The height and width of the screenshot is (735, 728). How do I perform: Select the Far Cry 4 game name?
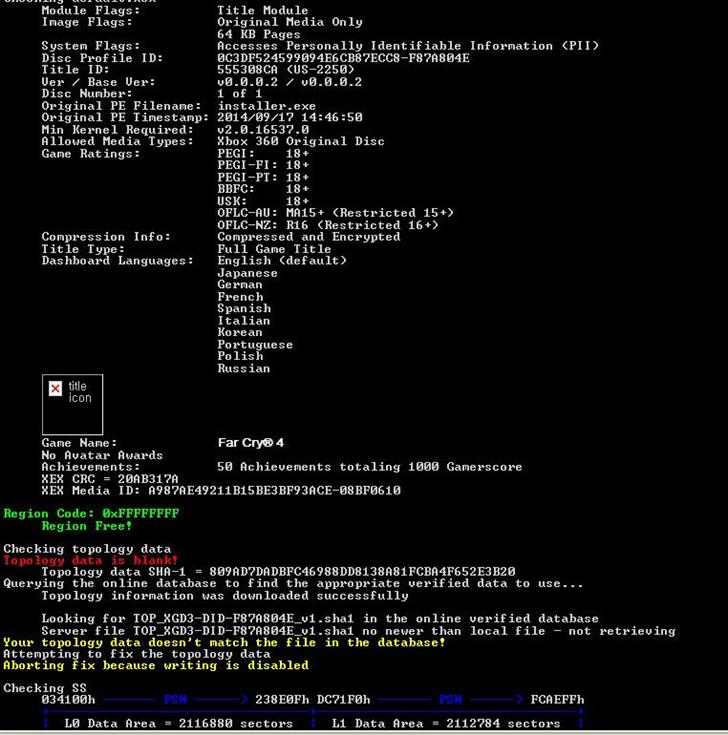pos(251,443)
